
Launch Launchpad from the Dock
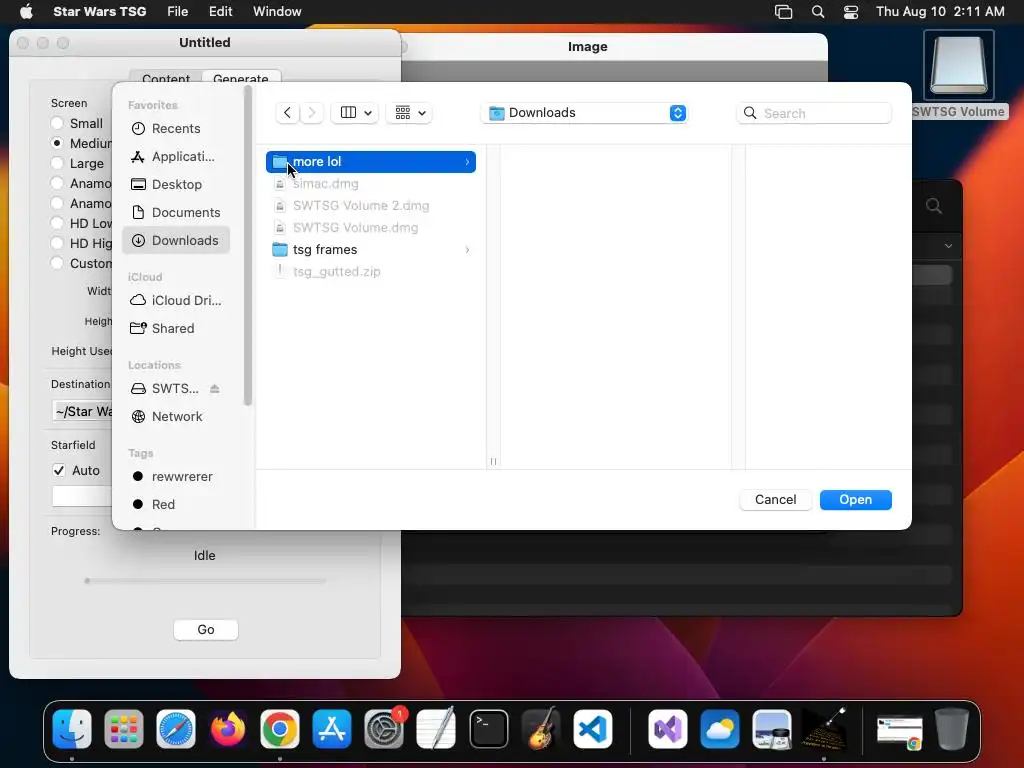click(x=123, y=729)
